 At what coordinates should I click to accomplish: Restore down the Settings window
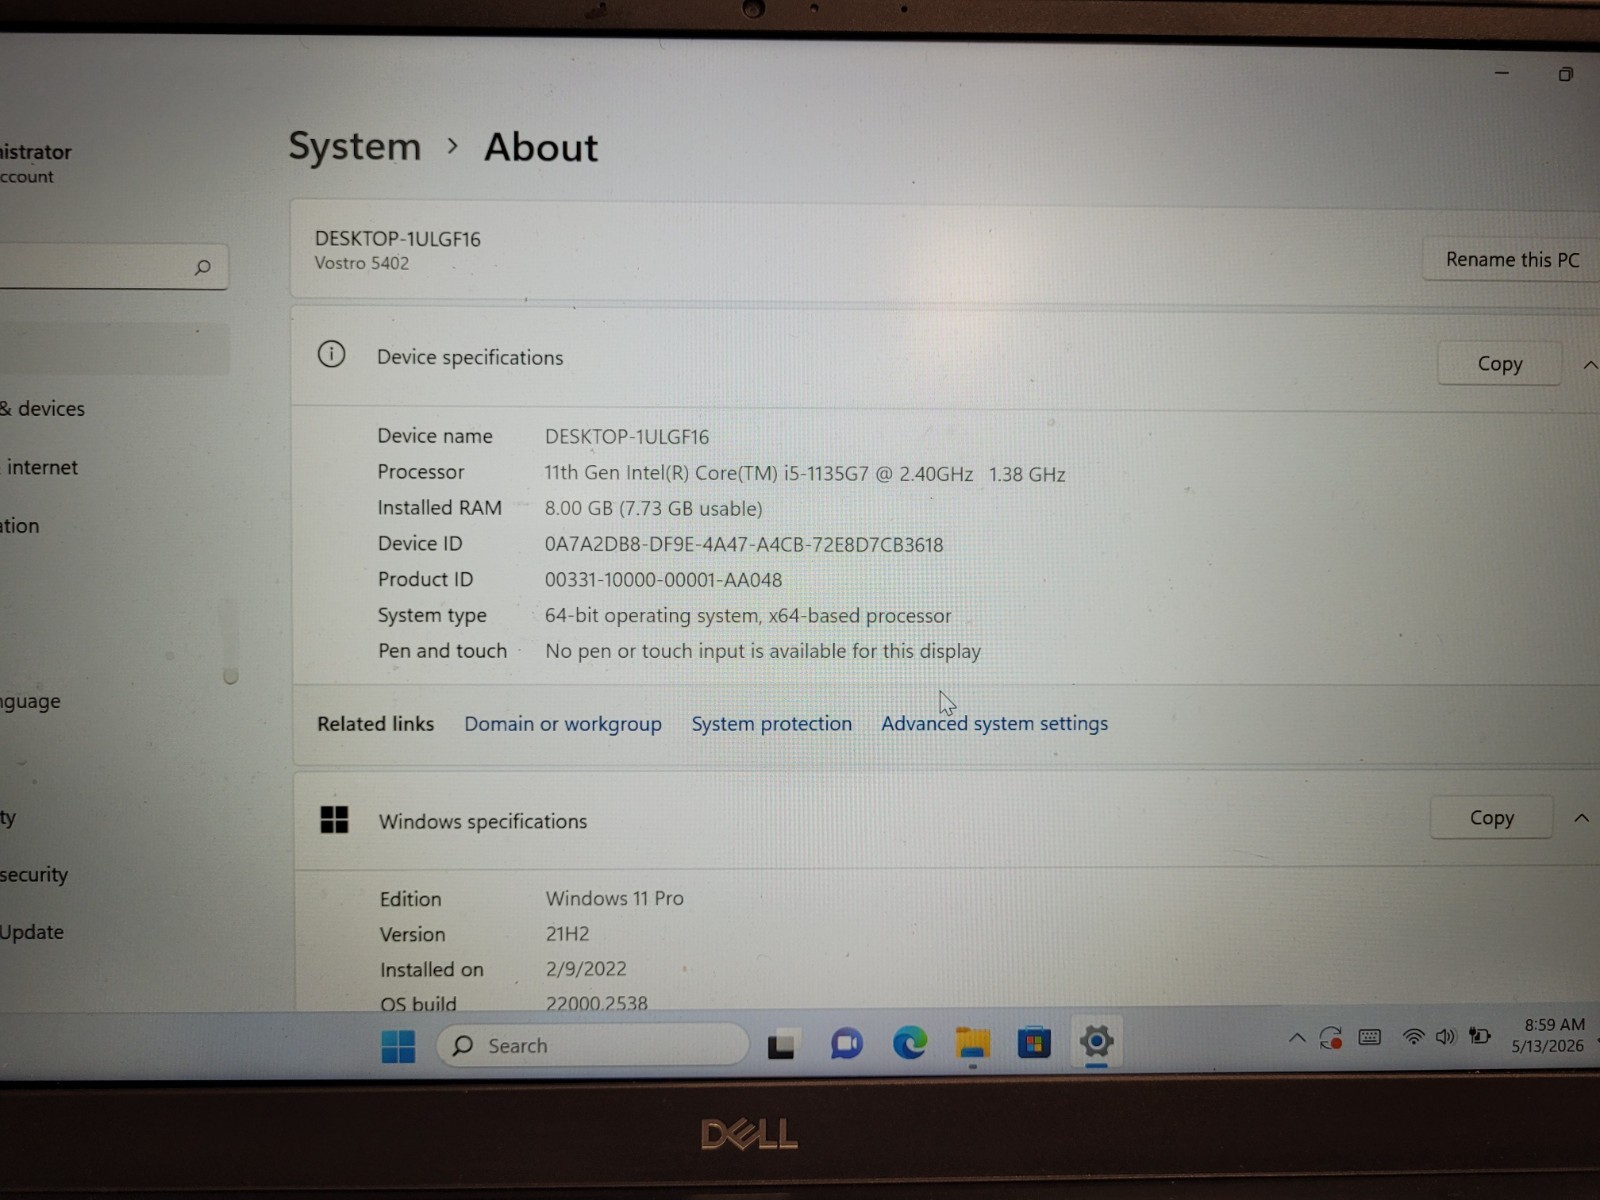point(1565,74)
